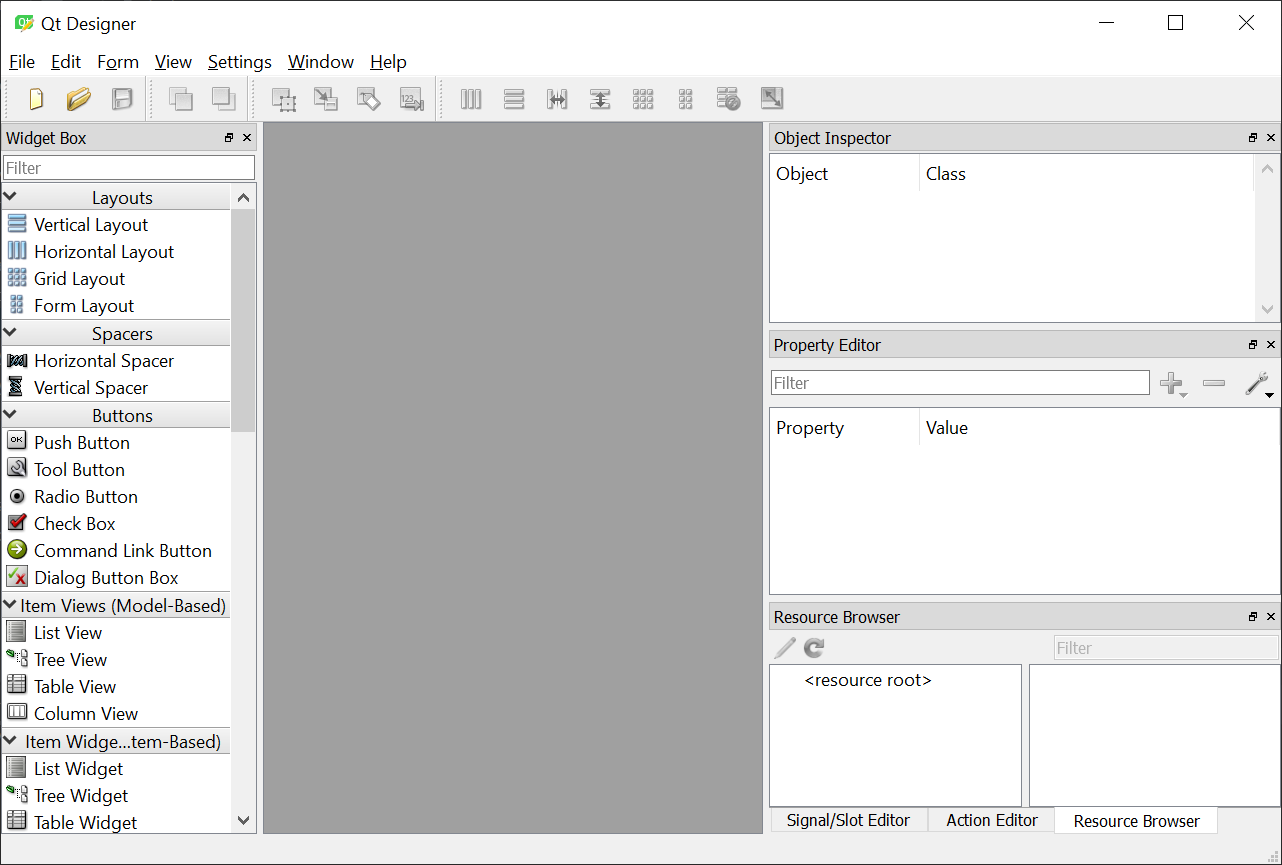The height and width of the screenshot is (865, 1282).
Task: Switch to the Action Editor tab
Action: pyautogui.click(x=992, y=820)
